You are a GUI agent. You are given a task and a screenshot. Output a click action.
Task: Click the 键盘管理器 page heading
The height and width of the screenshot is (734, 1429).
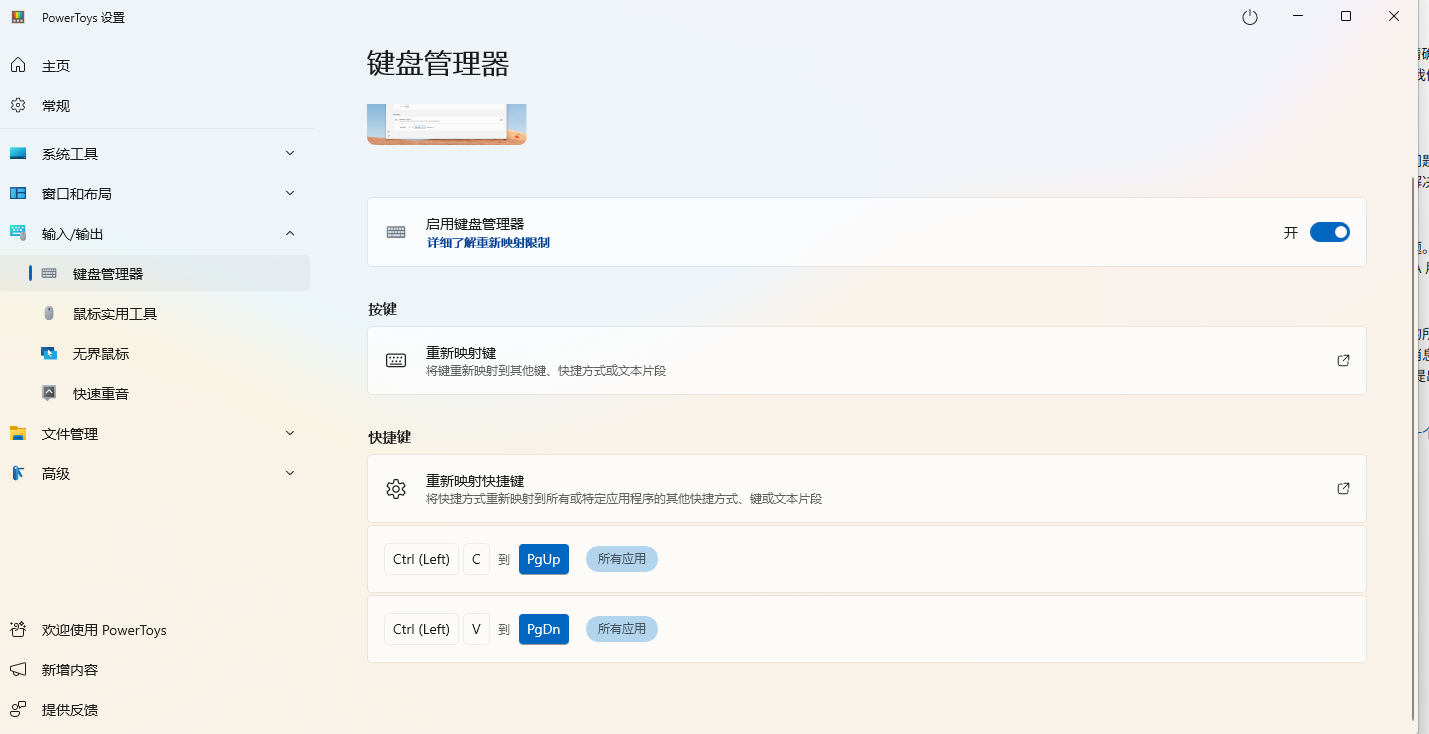click(x=438, y=64)
